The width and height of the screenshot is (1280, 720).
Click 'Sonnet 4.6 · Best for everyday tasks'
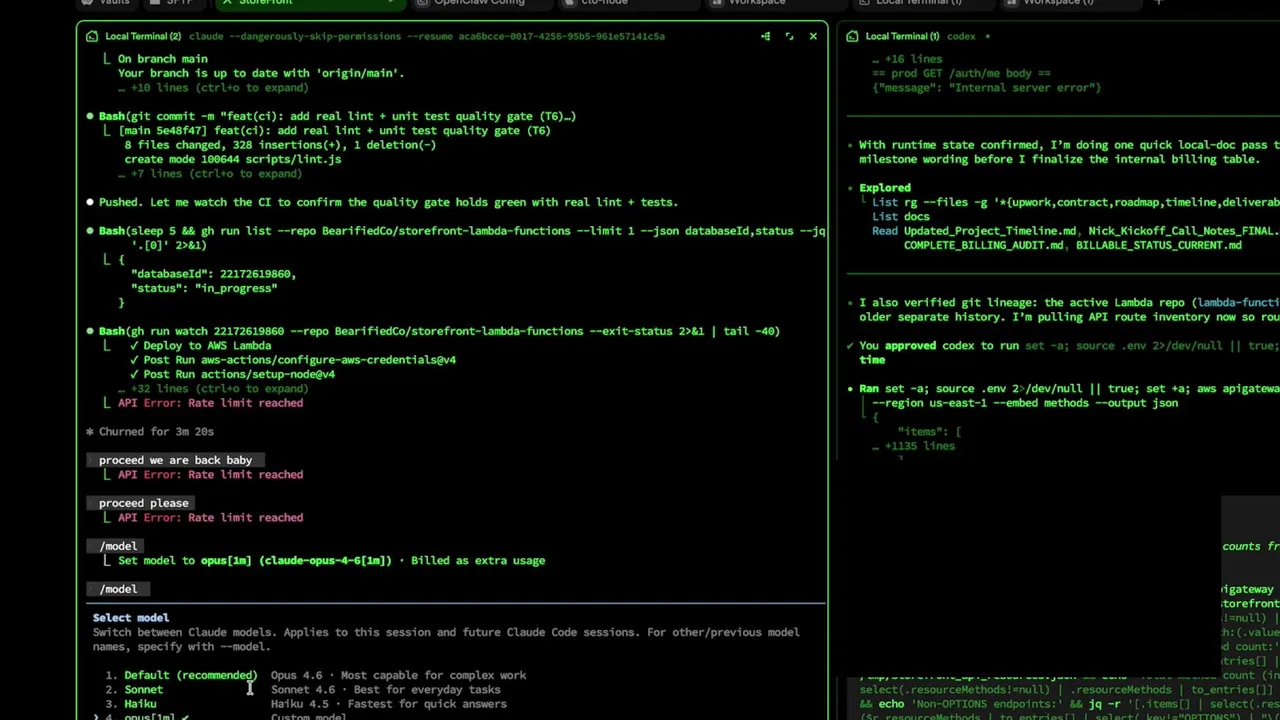click(385, 689)
